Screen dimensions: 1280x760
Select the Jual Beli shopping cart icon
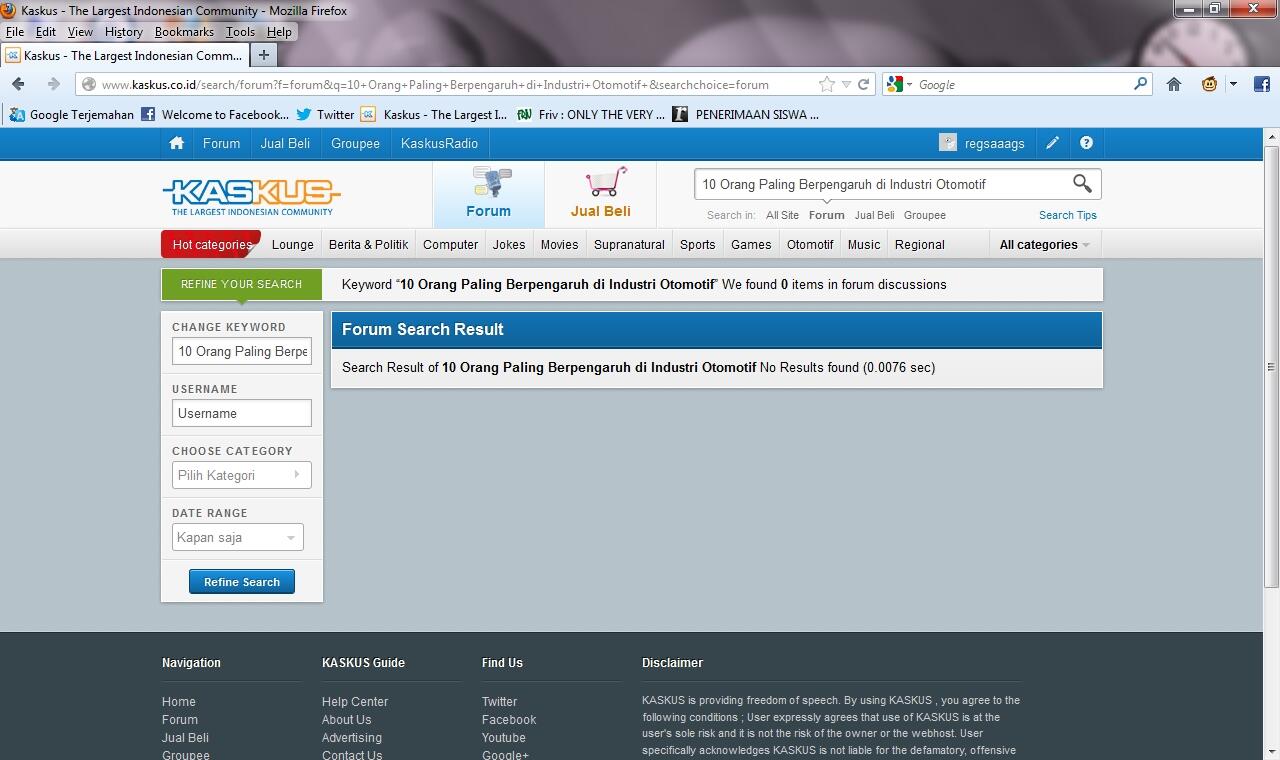point(605,181)
